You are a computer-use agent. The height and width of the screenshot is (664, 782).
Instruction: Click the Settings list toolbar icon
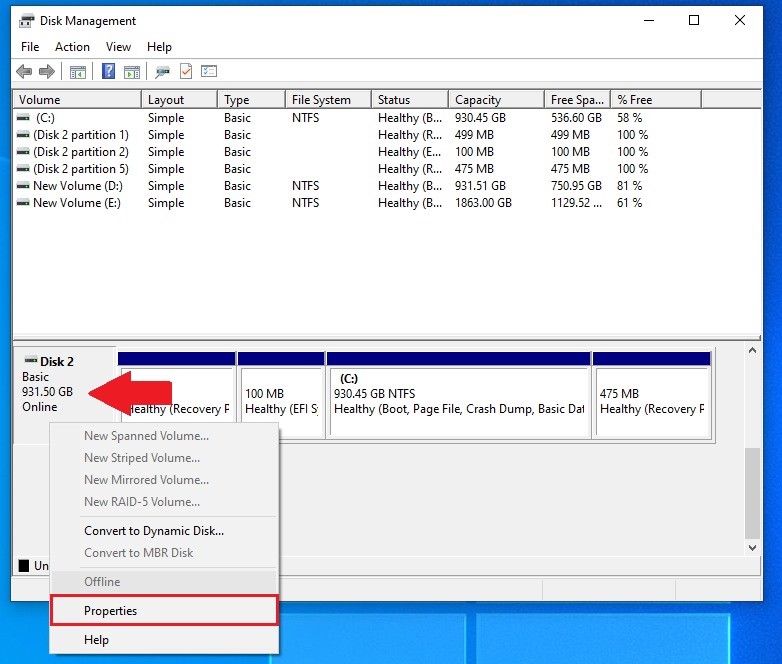coord(209,71)
